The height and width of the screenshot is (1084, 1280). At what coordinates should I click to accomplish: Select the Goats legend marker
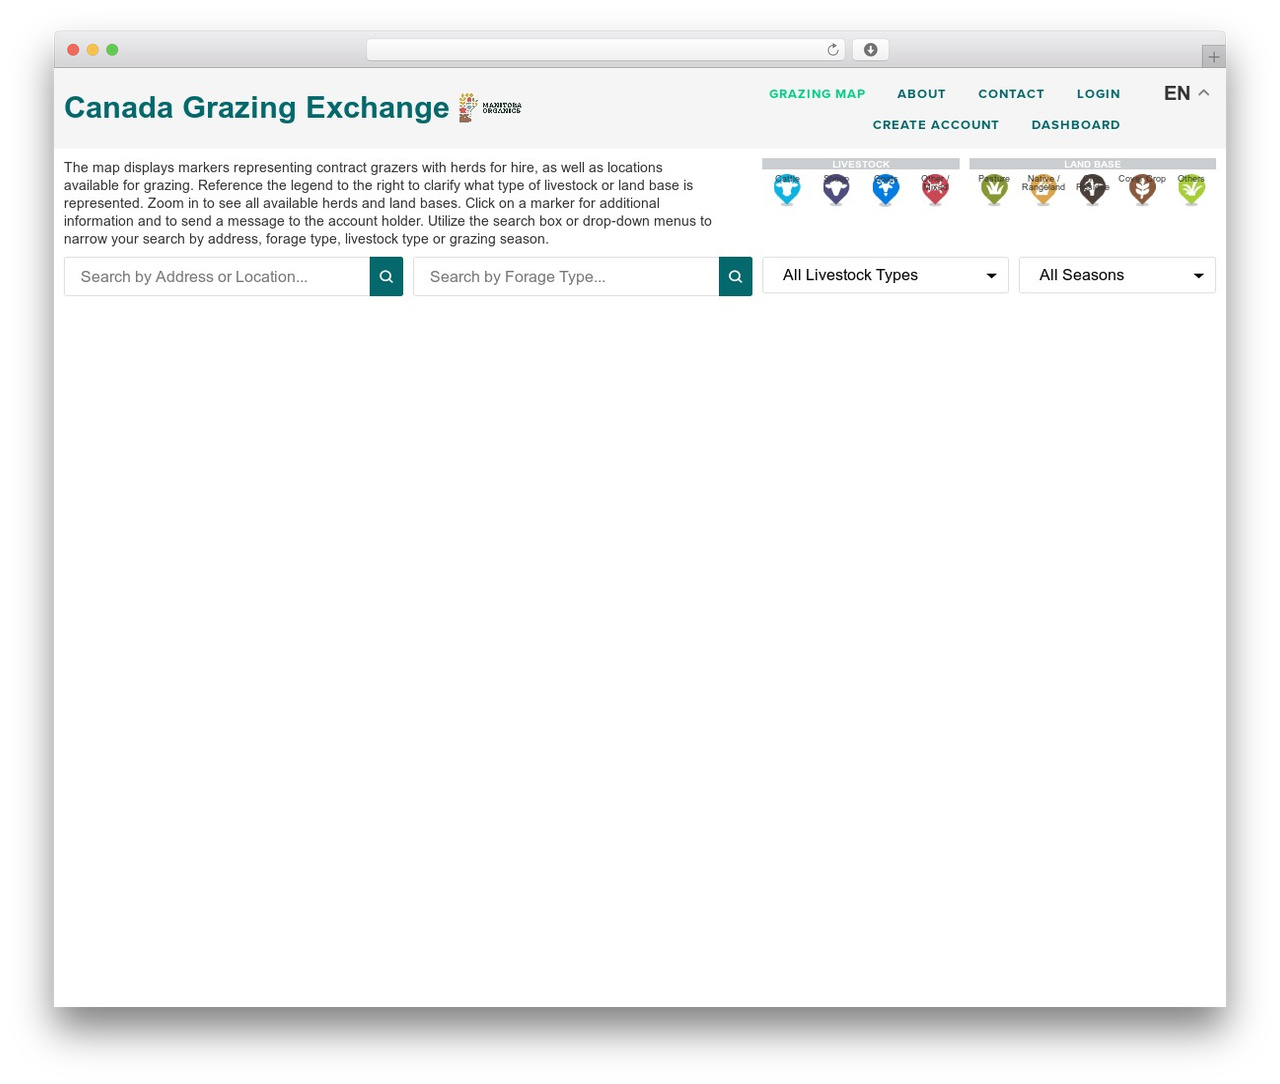[885, 189]
